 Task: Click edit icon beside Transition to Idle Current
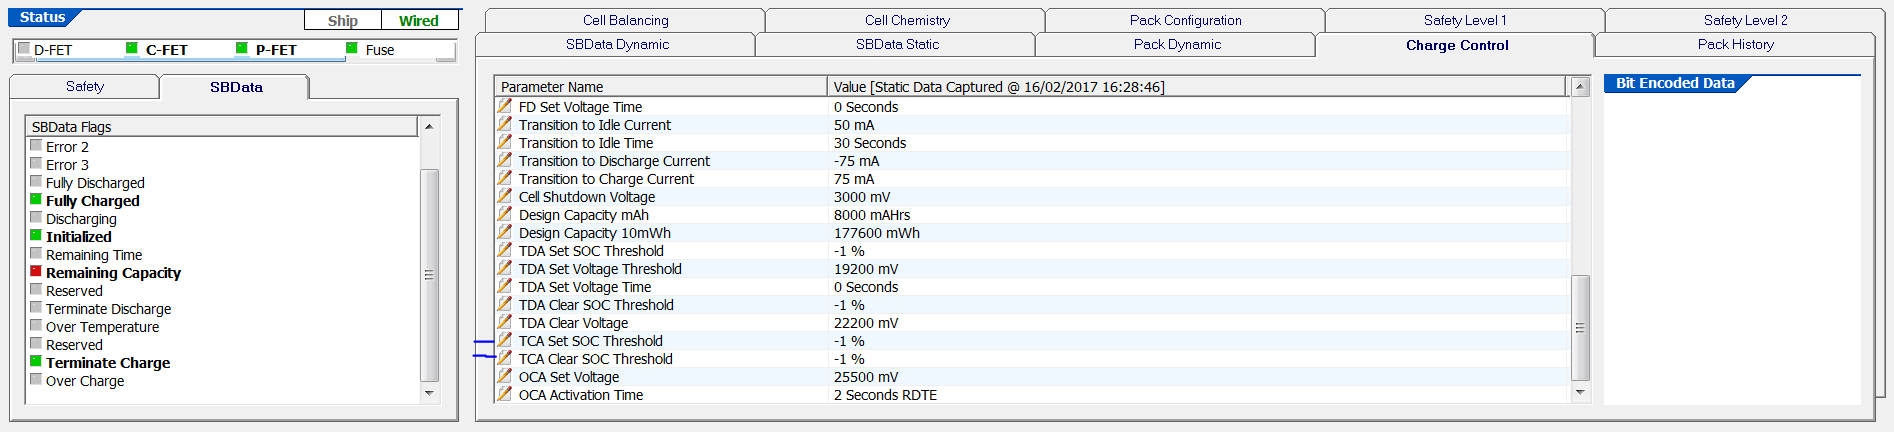click(x=505, y=124)
